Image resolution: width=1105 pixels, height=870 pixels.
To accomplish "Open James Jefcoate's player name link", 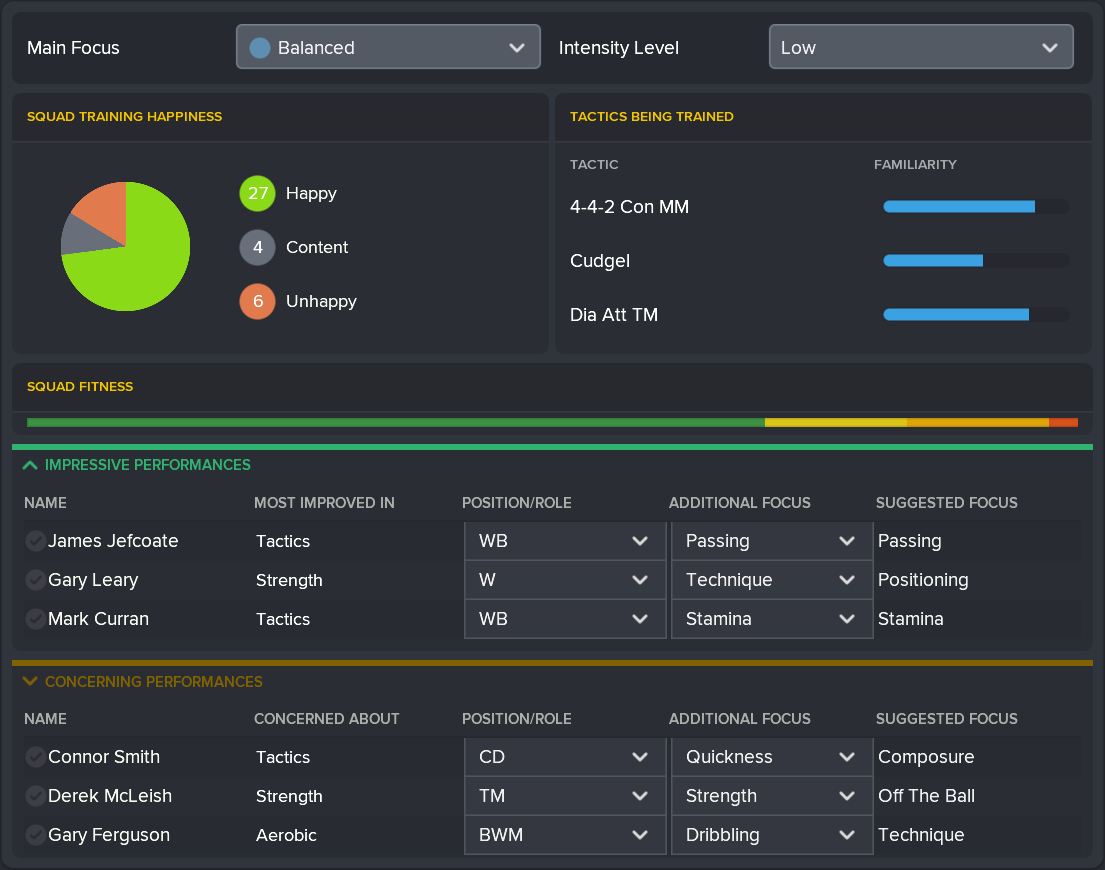I will (113, 541).
